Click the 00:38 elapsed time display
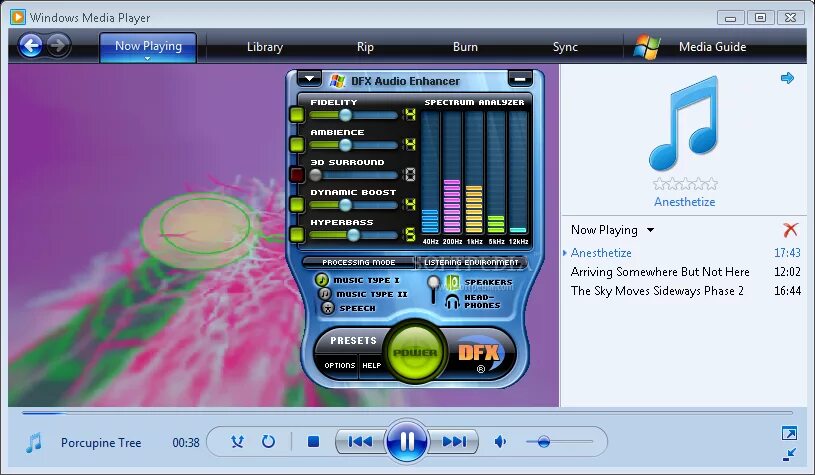The height and width of the screenshot is (475, 815). (186, 443)
